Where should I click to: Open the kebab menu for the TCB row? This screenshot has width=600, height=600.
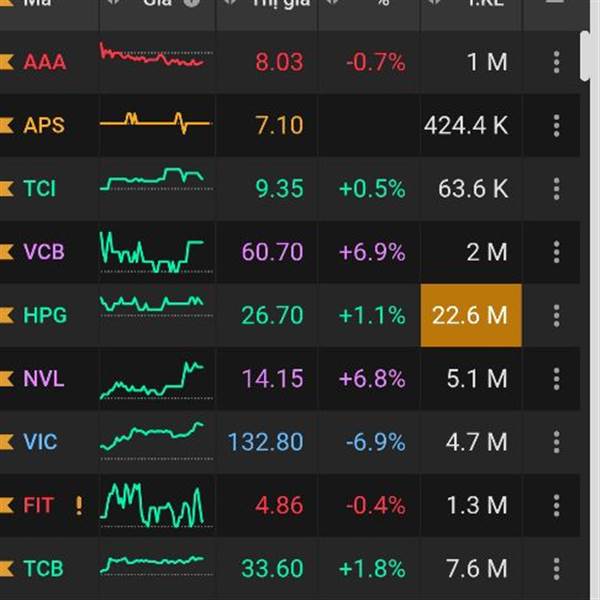pos(556,568)
